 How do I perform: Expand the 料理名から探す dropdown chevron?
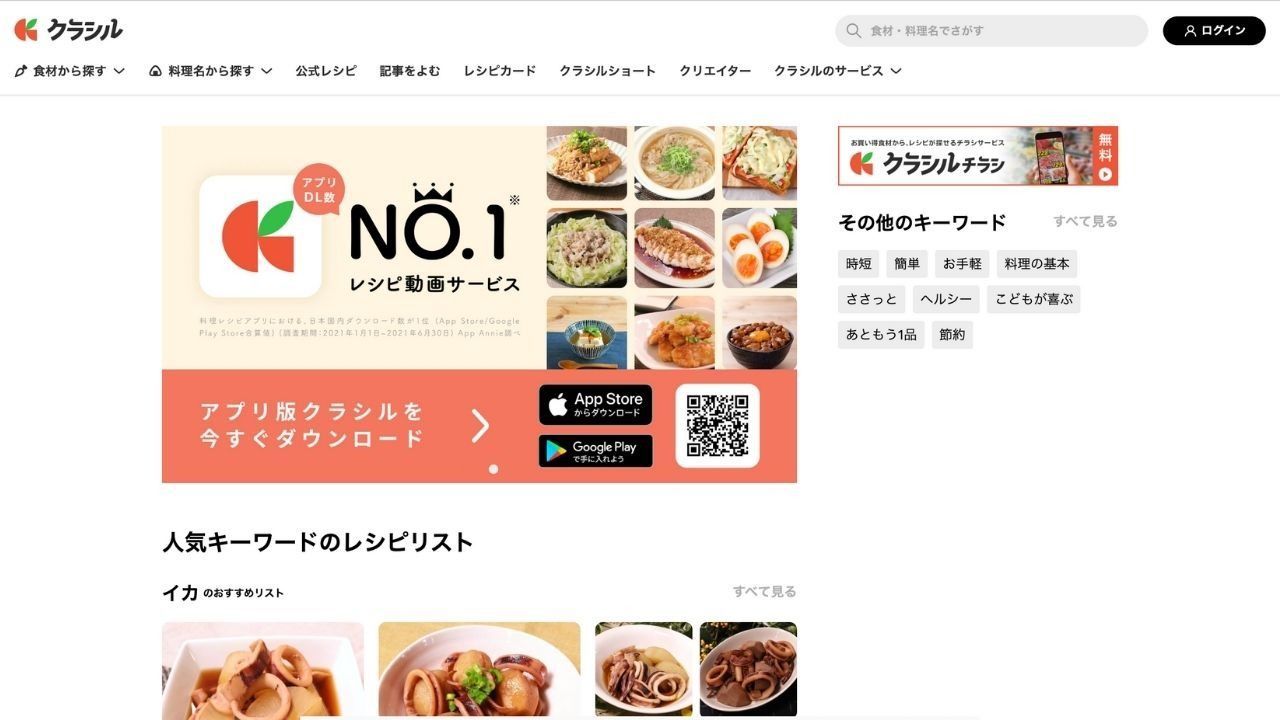[x=267, y=71]
